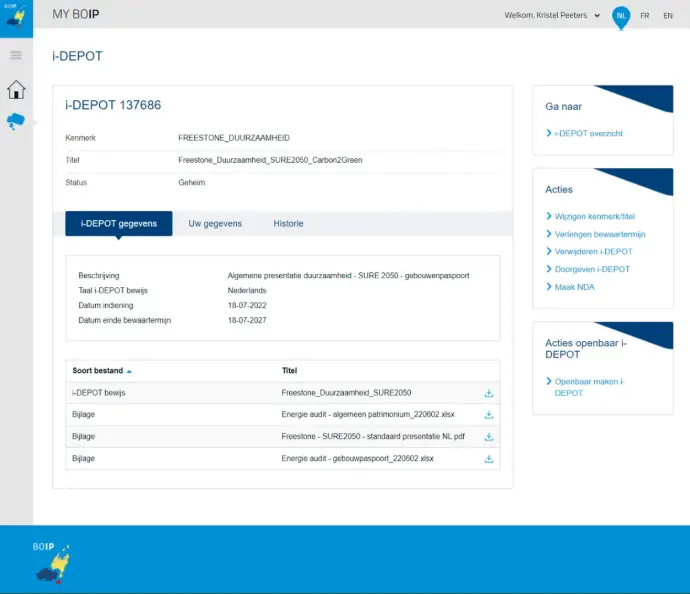Switch to the Uw gegevens tab
Screen dimensions: 690x594
215,224
